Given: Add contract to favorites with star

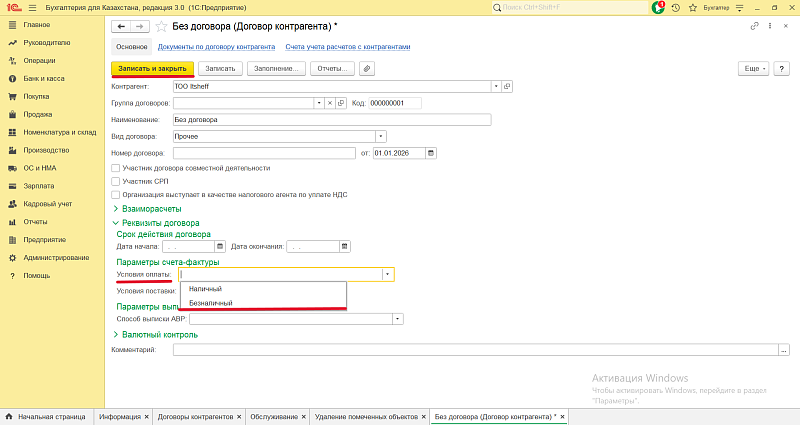Looking at the screenshot, I should (161, 27).
